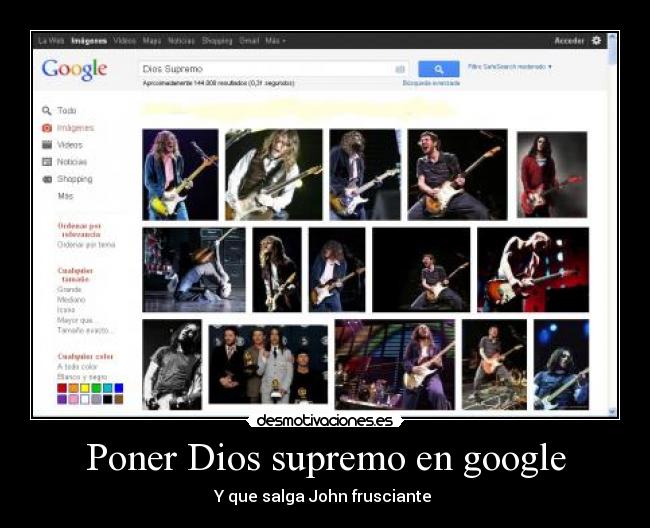Click the Acceder sign-in link
The image size is (650, 528).
tap(569, 41)
